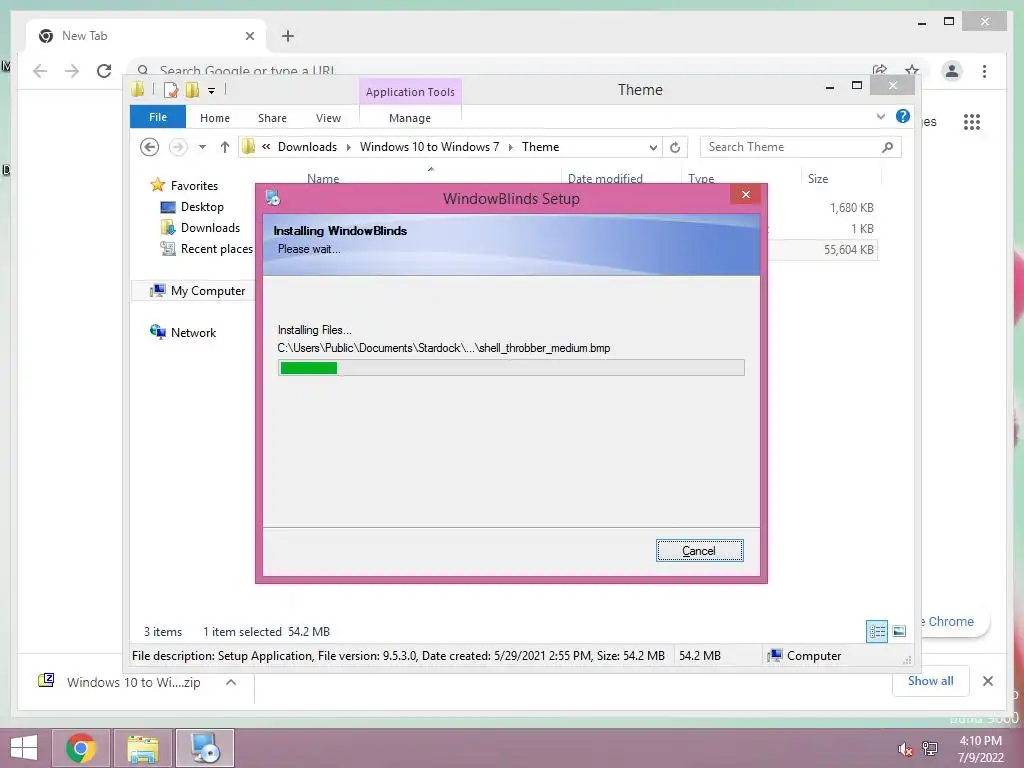Click Chrome back arrow
Viewport: 1024px width, 768px height.
[40, 71]
